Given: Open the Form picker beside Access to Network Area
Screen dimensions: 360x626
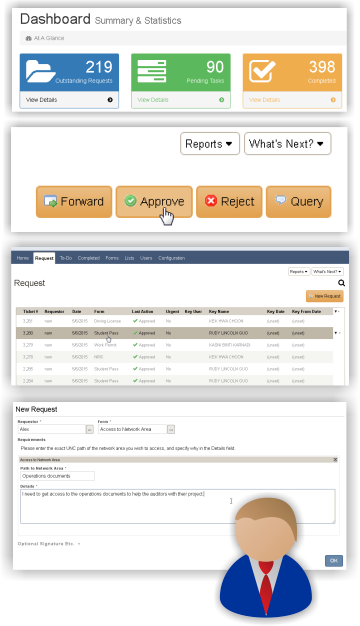Looking at the screenshot, I should (x=171, y=429).
